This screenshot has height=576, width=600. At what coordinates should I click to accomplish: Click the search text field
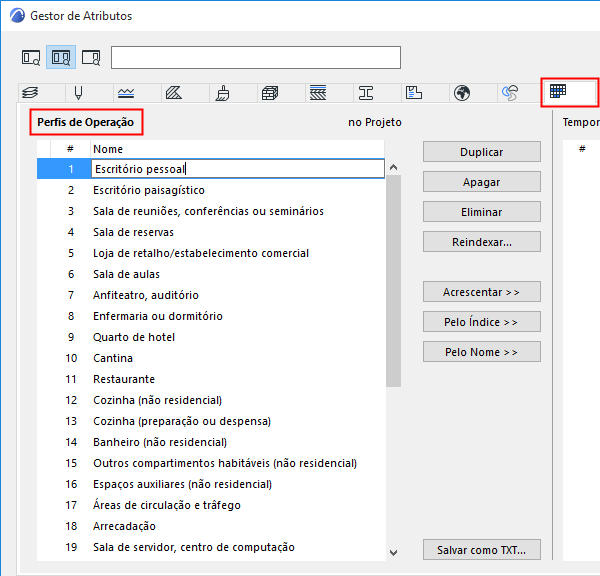point(256,58)
